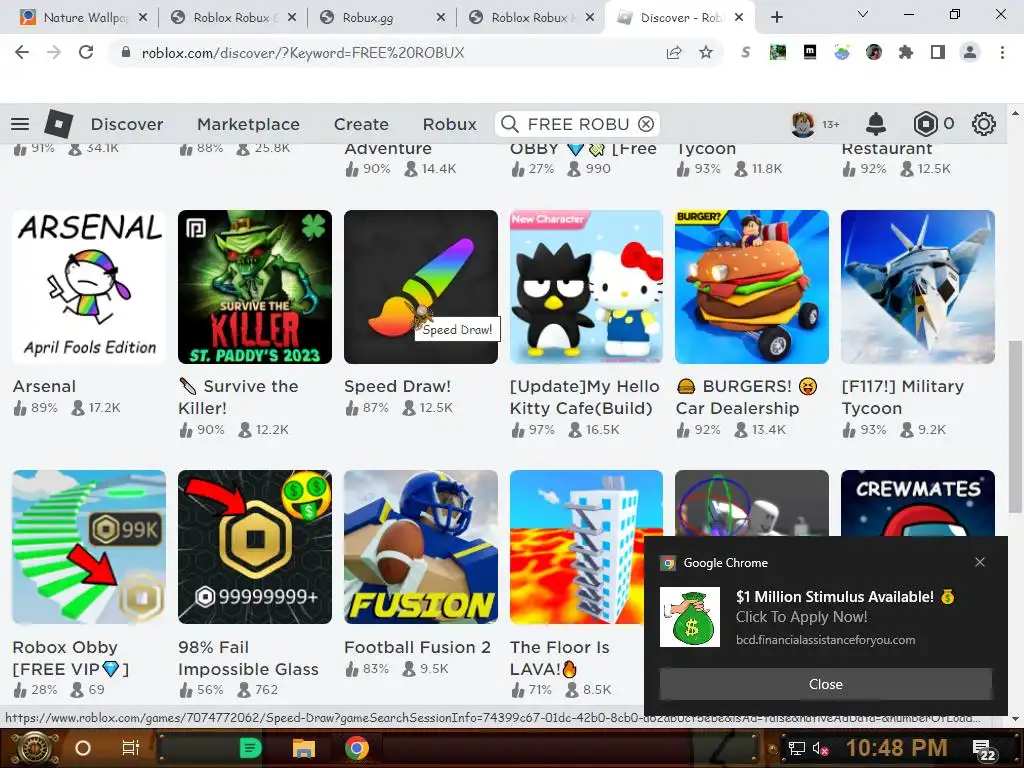Click the address bar URL
This screenshot has height=768, width=1024.
[x=302, y=53]
